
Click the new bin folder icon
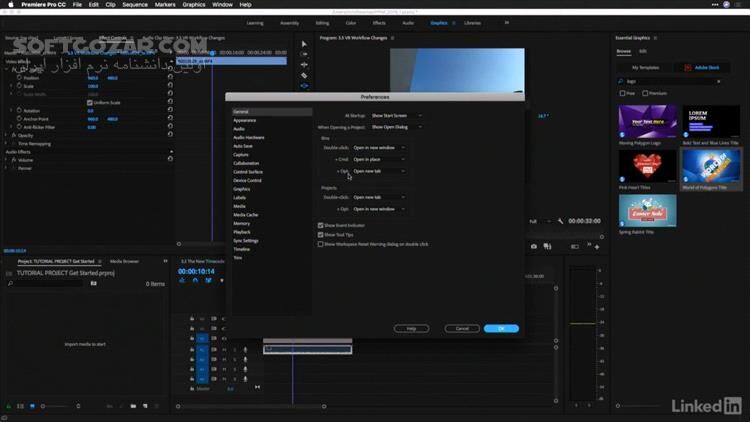coord(133,406)
